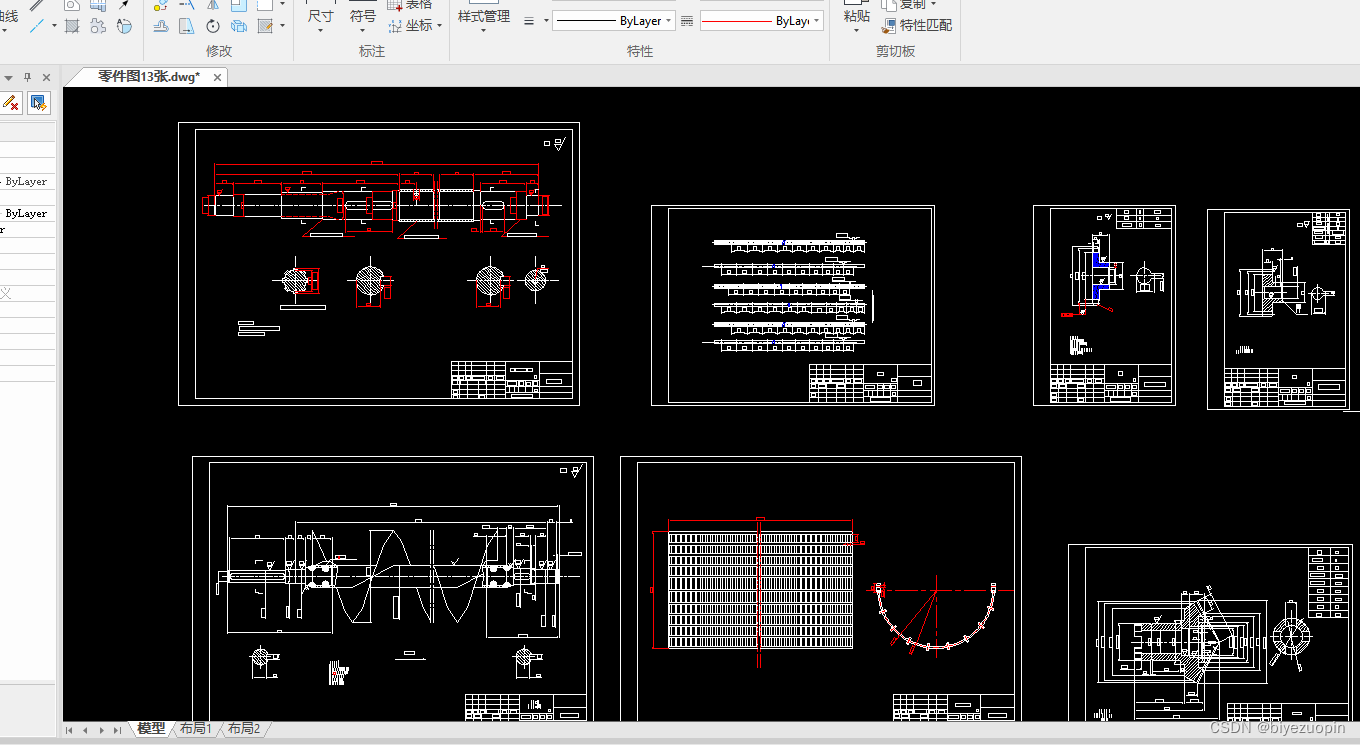Click the 坐标 coordinate icon
The width and height of the screenshot is (1360, 745).
click(x=397, y=26)
